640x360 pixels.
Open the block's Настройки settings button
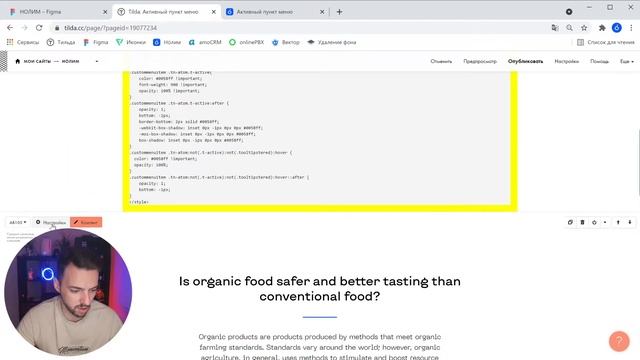(51, 222)
